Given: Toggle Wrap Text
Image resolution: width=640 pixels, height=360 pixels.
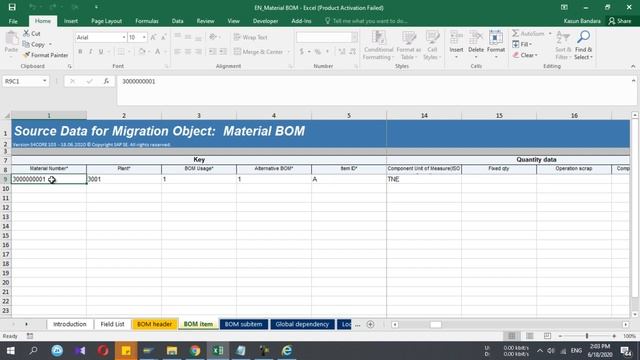Looking at the screenshot, I should (x=251, y=37).
